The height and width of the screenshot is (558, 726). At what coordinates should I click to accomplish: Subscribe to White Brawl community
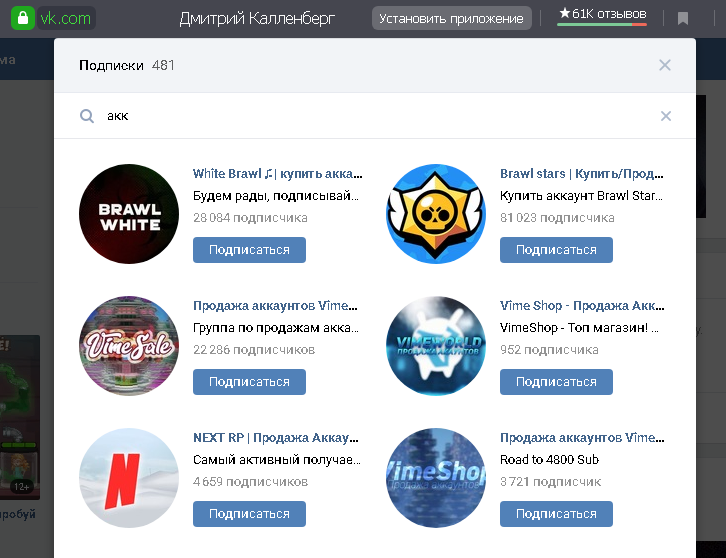pyautogui.click(x=249, y=250)
